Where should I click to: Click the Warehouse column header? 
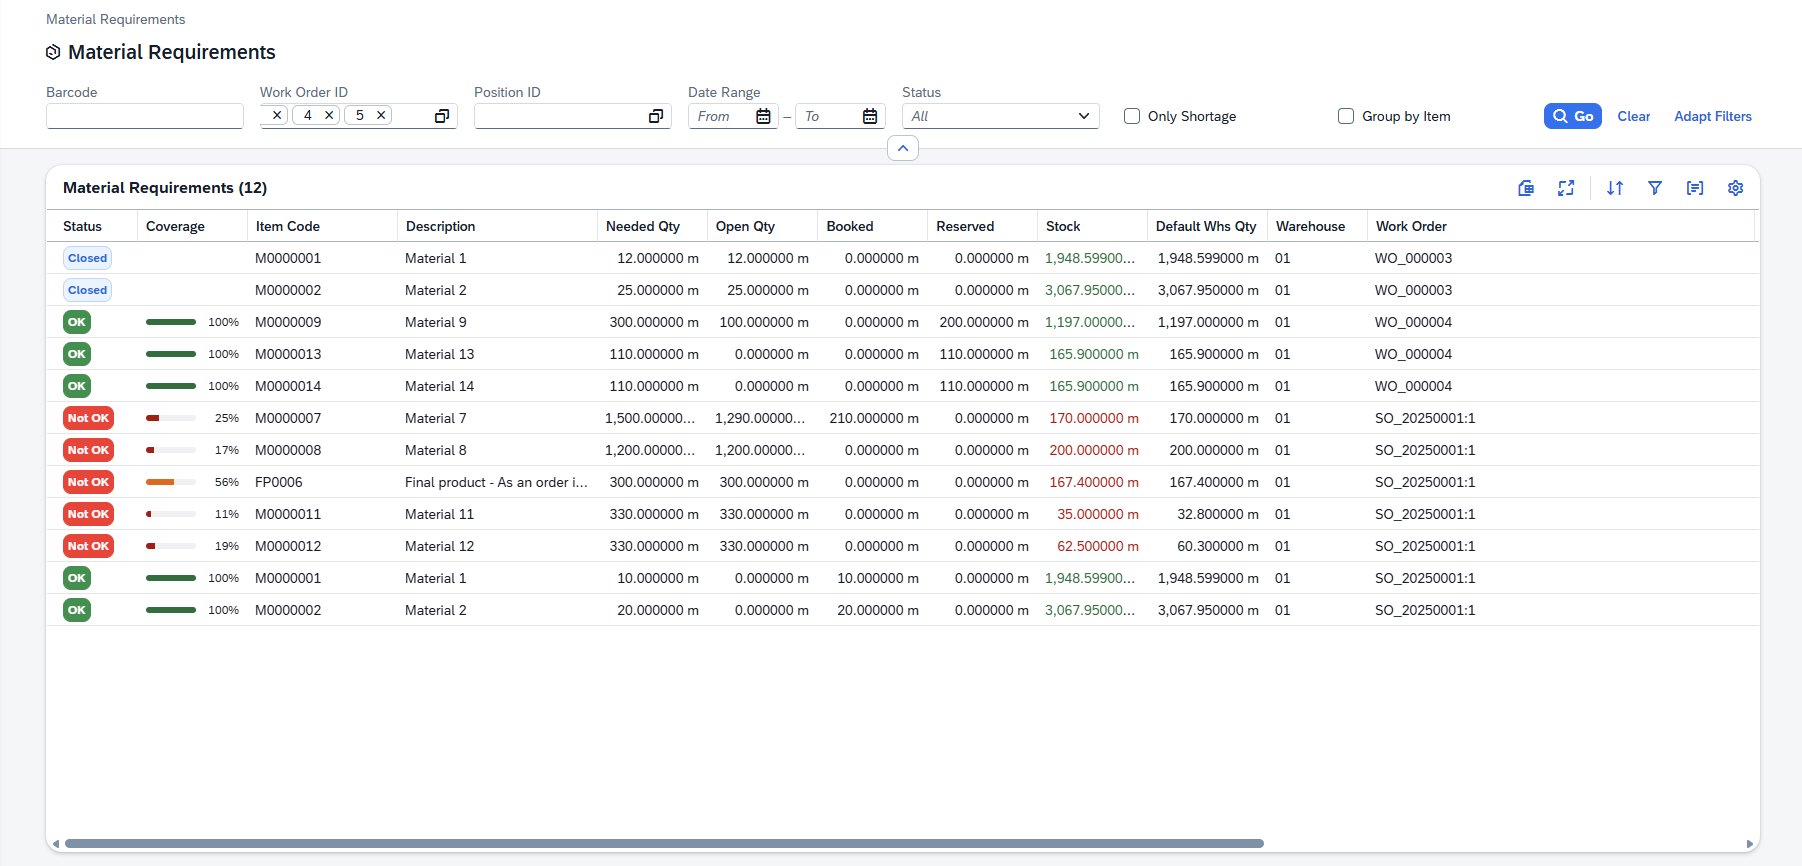[x=1317, y=226]
